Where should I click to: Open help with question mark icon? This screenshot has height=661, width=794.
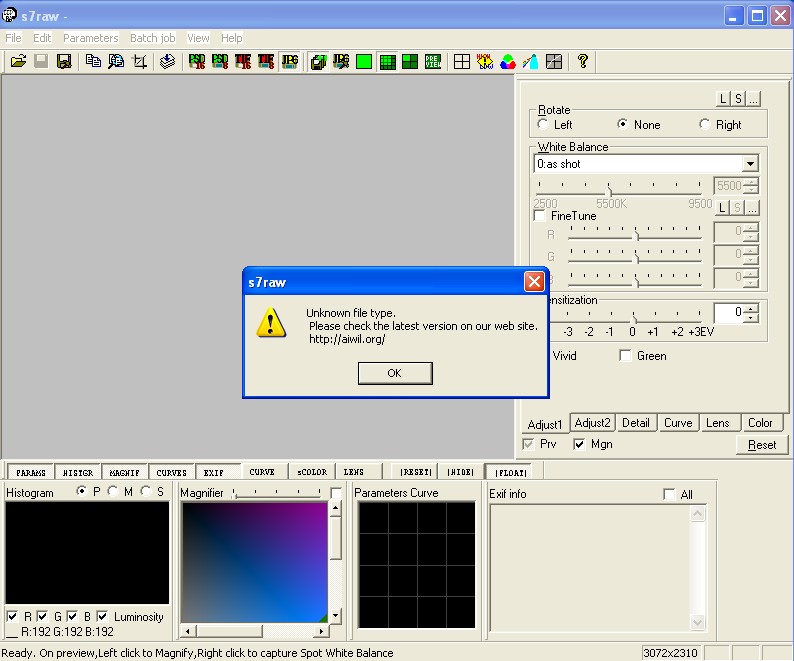click(583, 62)
